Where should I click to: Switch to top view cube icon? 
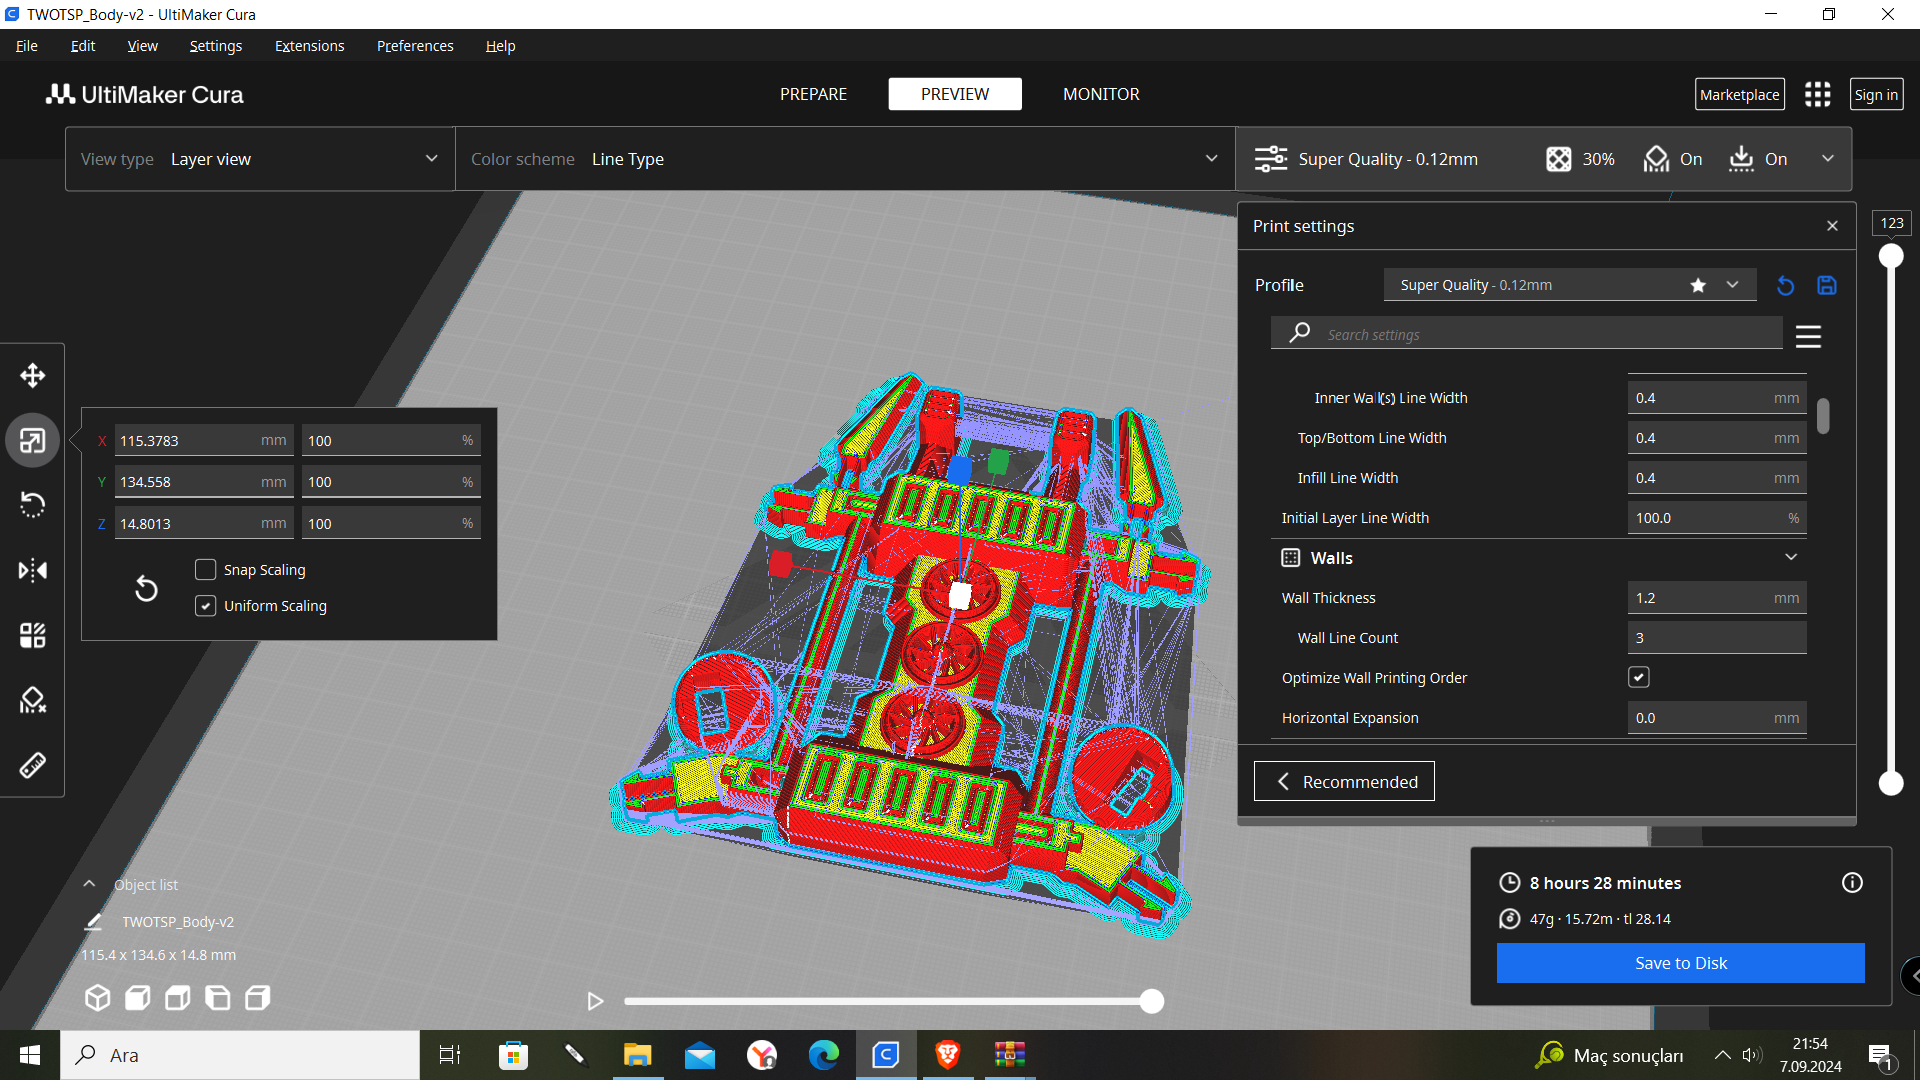point(177,997)
